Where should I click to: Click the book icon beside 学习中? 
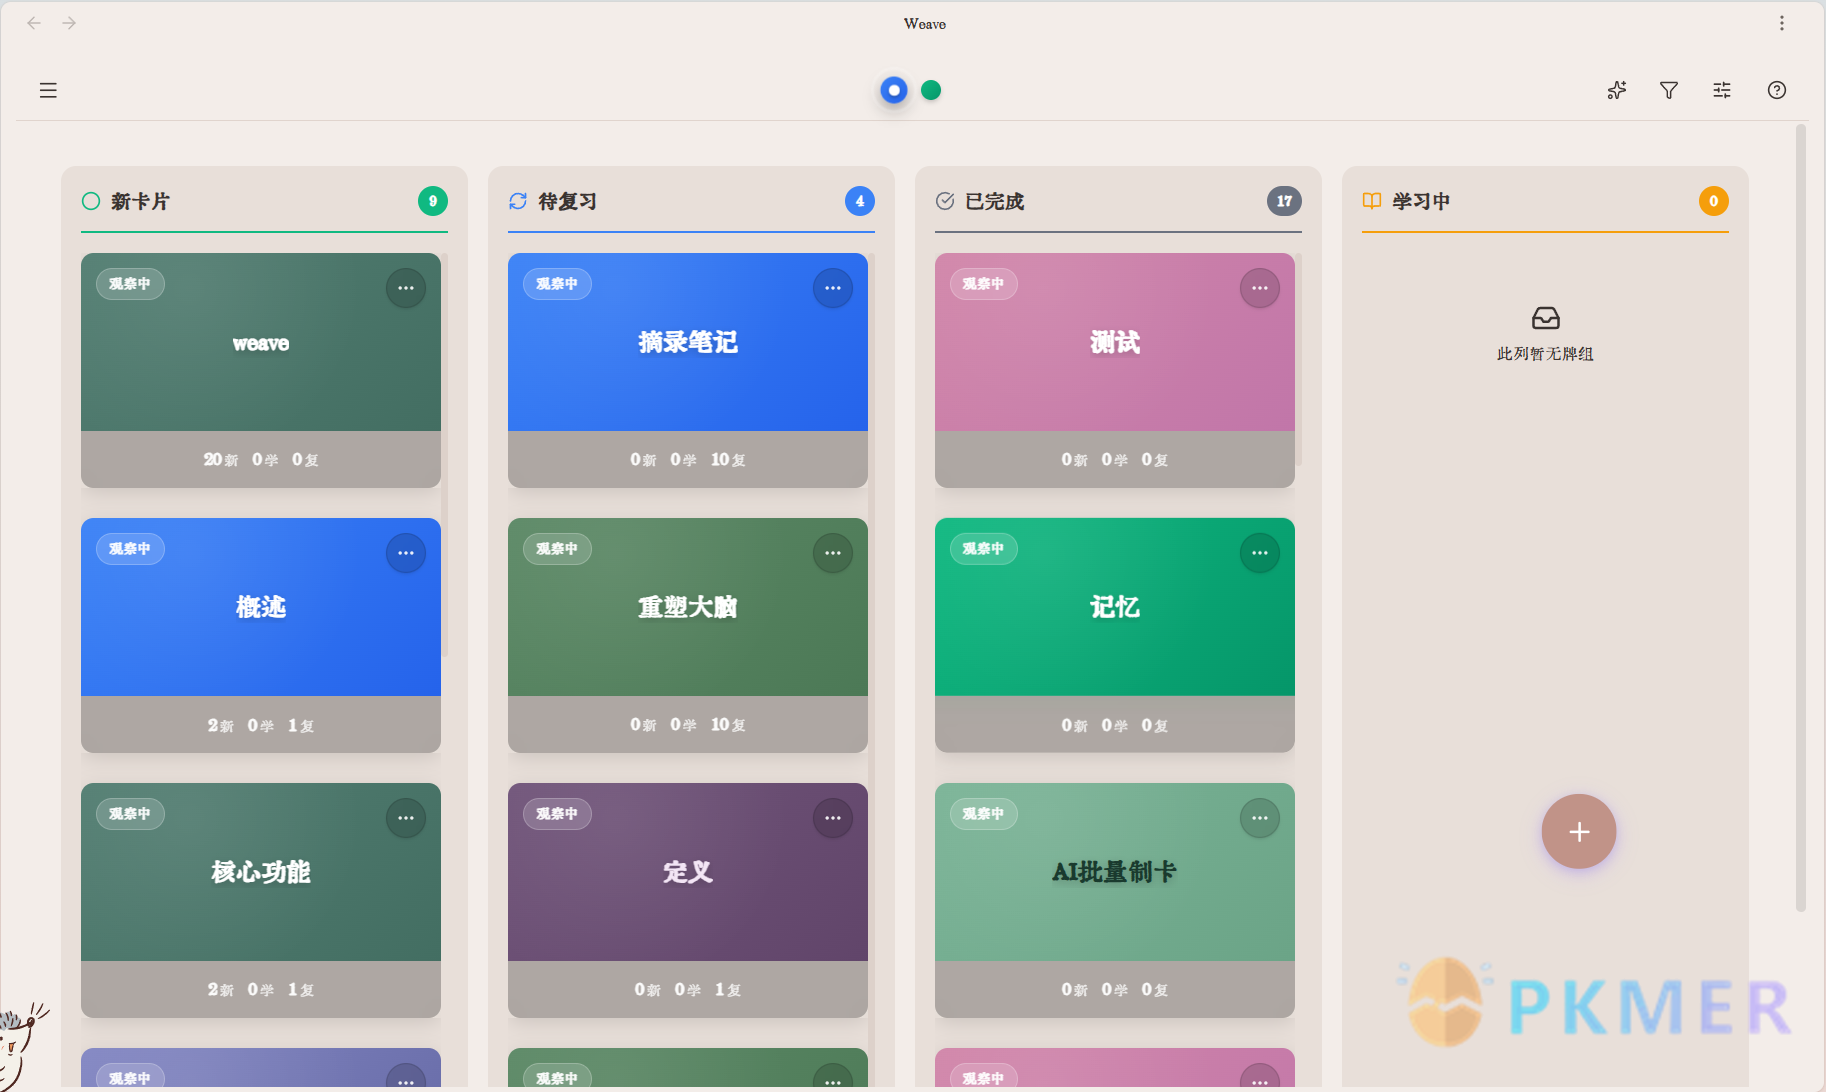point(1372,201)
